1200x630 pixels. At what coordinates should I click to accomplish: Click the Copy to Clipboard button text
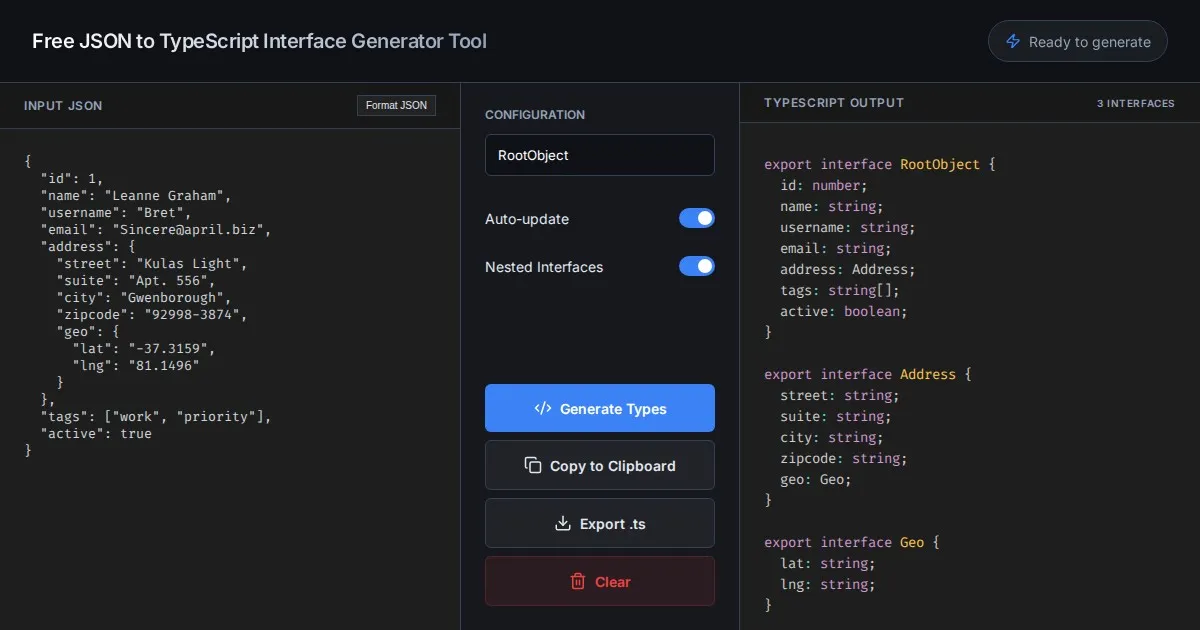[612, 466]
